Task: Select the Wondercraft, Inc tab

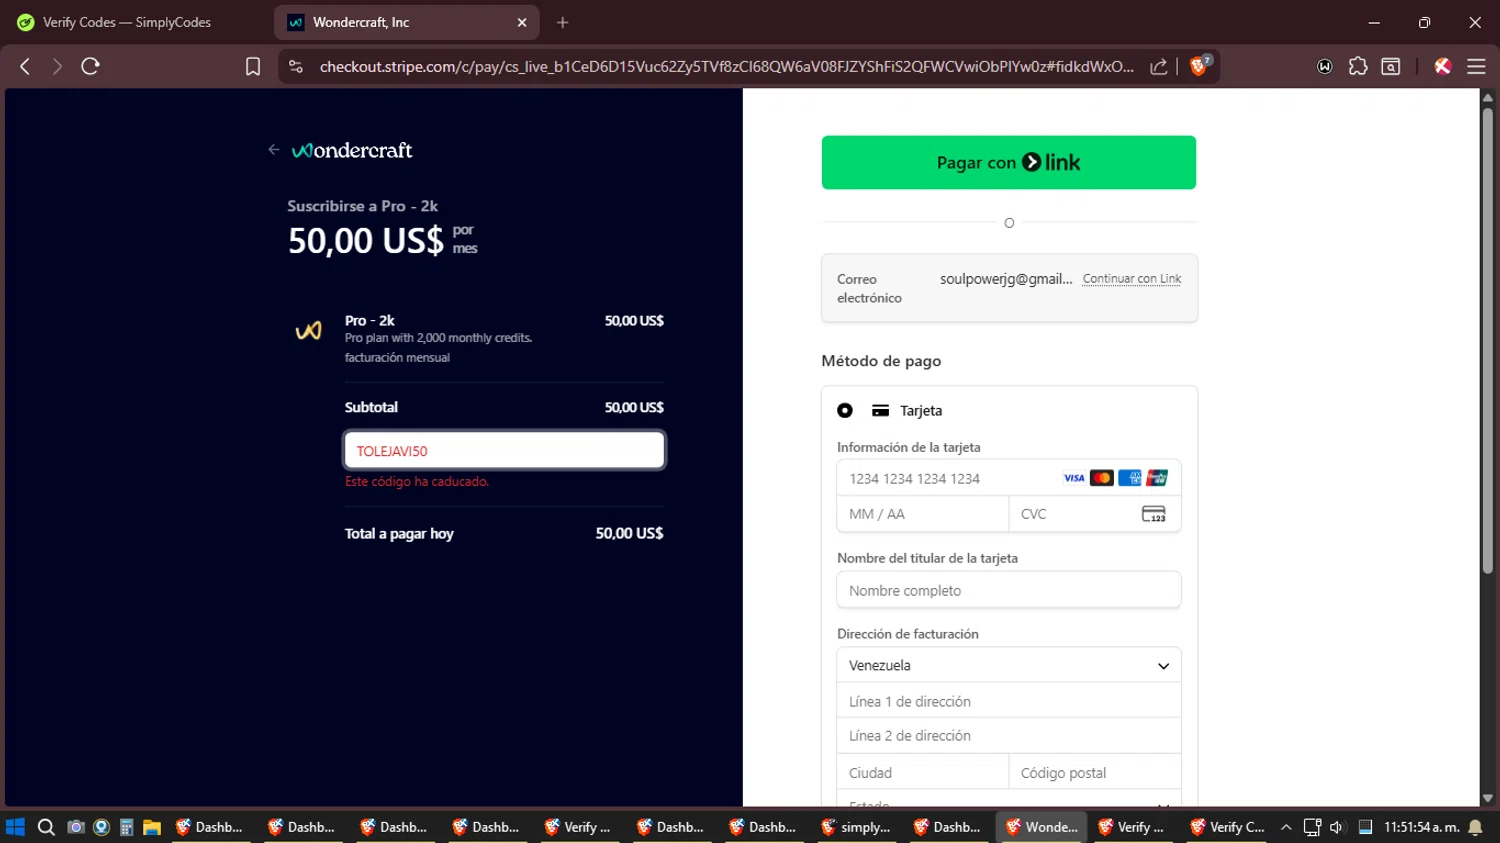Action: tap(405, 22)
